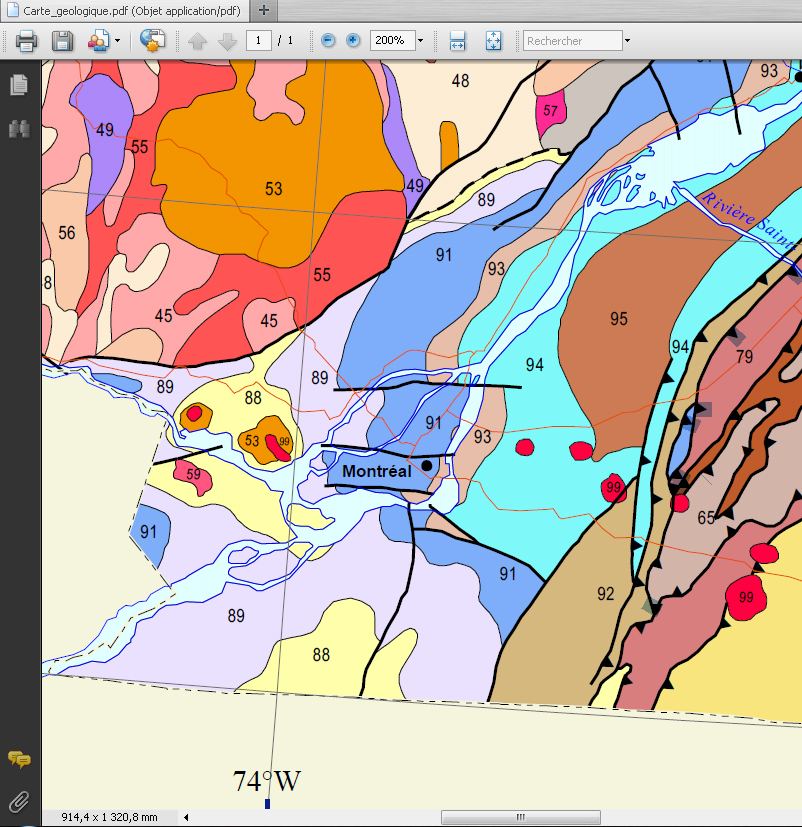
Task: Save the PDF with the floppy disk icon
Action: 62,41
